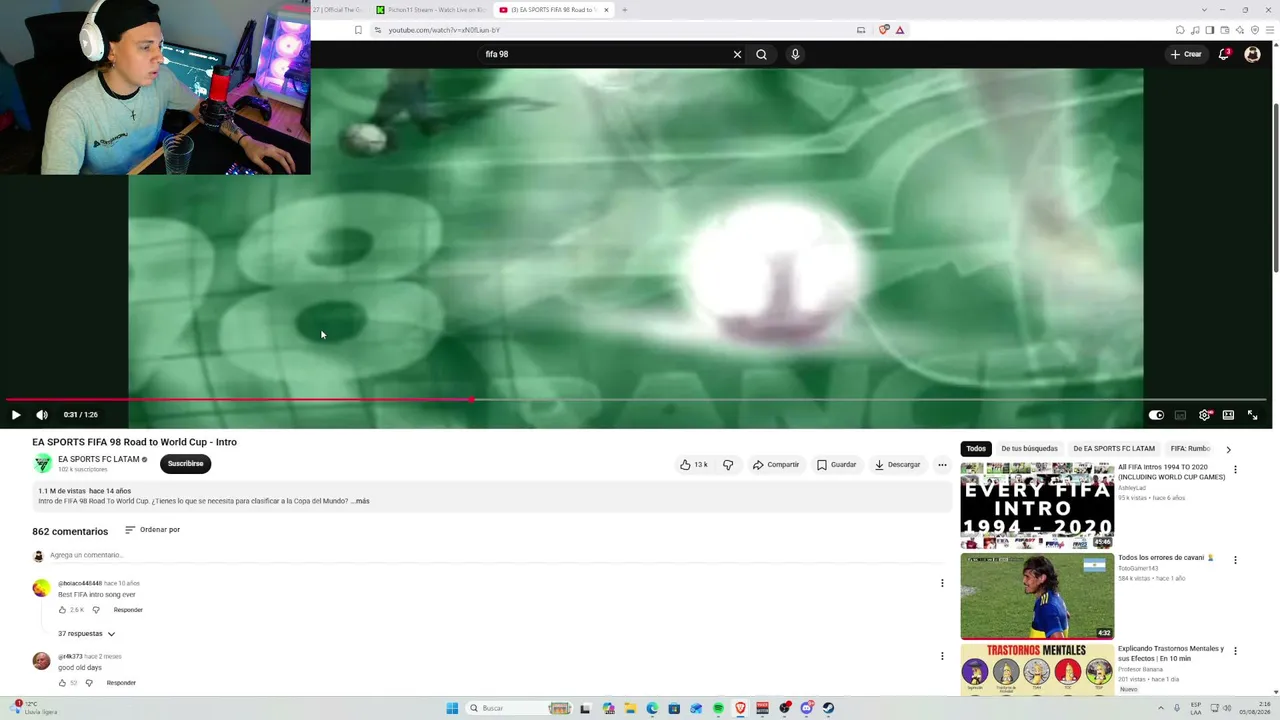
Task: Select the 'De tus búsquedas' chip
Action: point(1029,449)
